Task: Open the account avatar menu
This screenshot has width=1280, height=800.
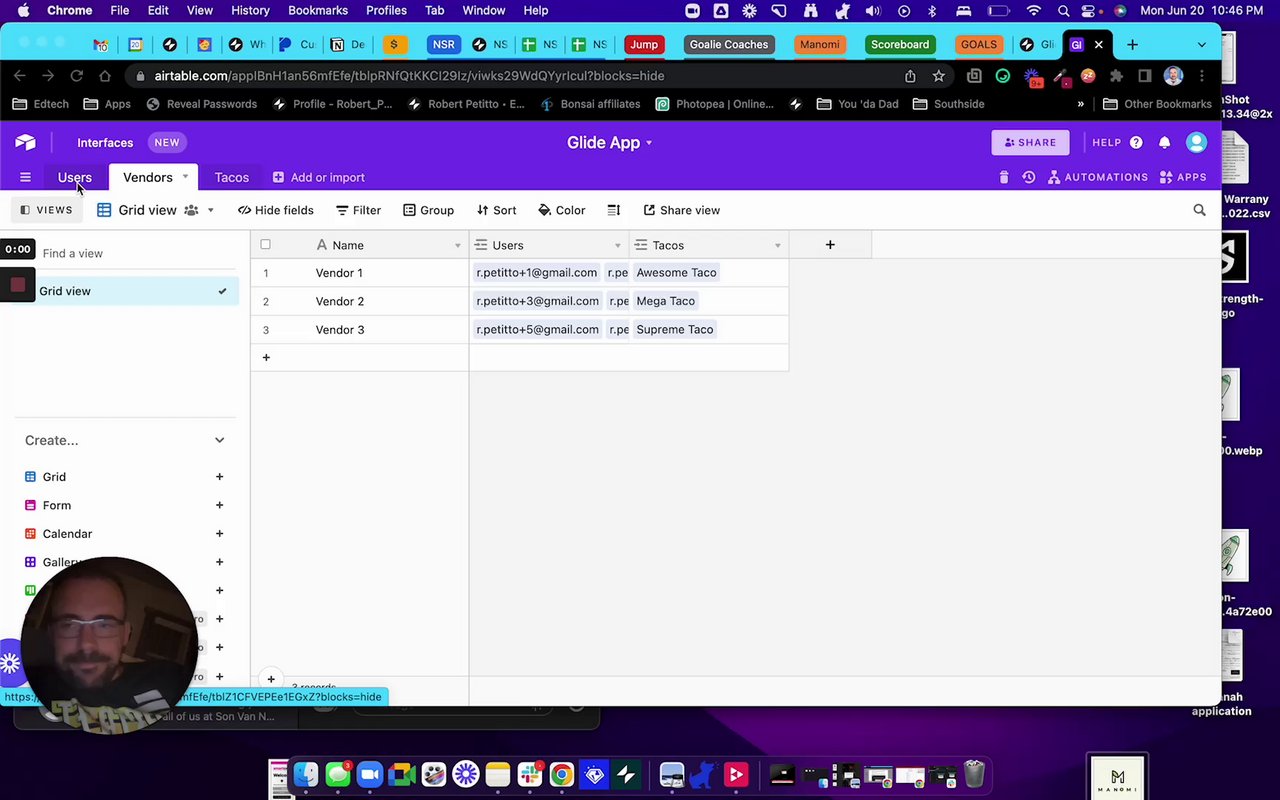Action: pos(1196,142)
